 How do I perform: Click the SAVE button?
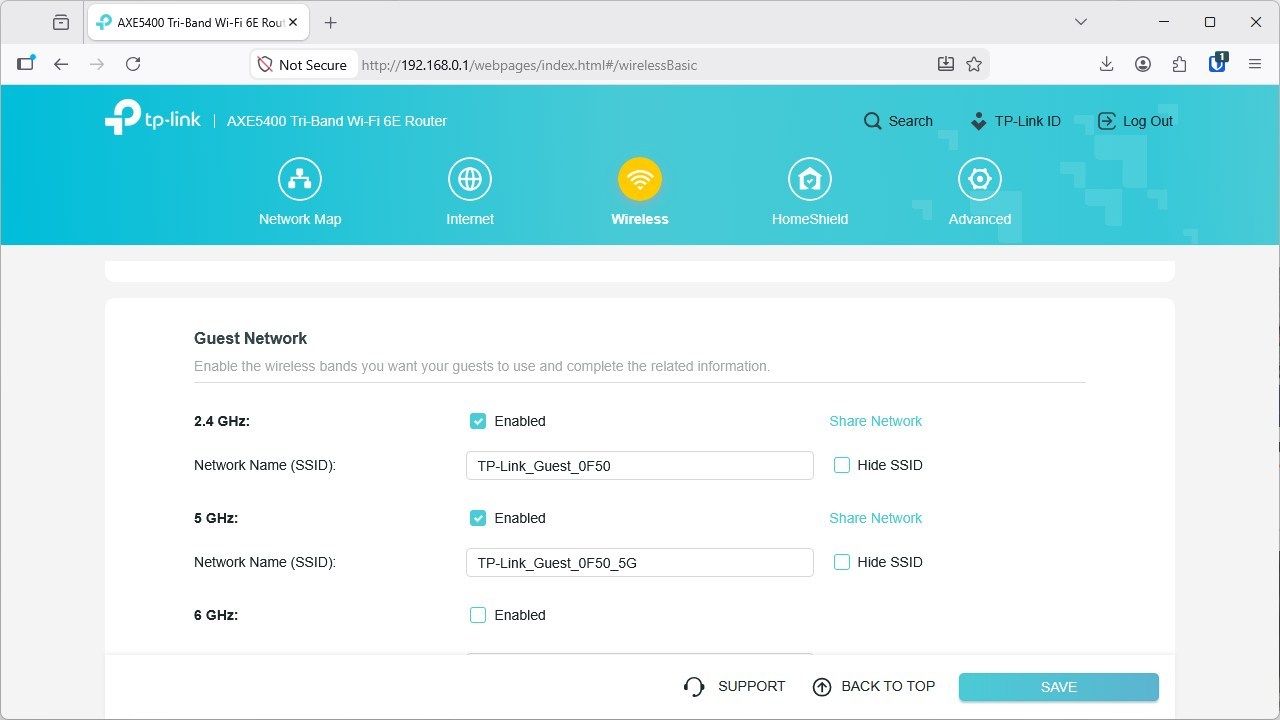(1059, 687)
